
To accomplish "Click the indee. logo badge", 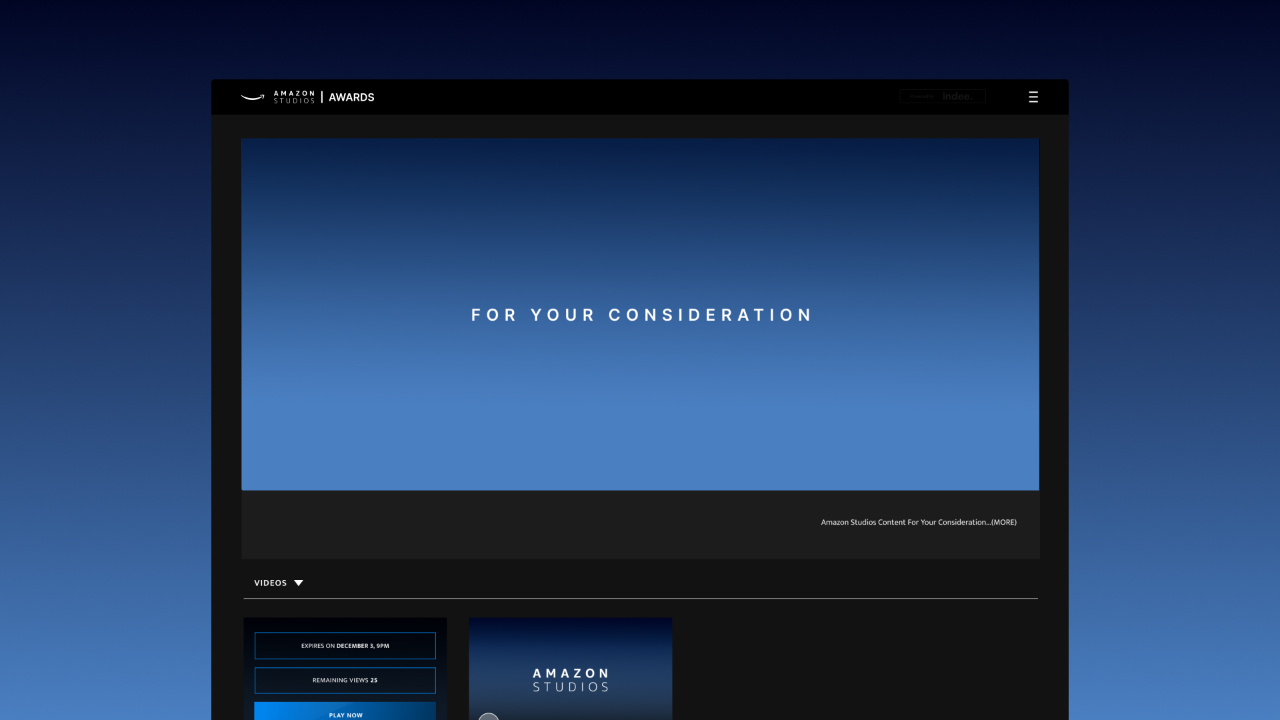I will coord(958,97).
